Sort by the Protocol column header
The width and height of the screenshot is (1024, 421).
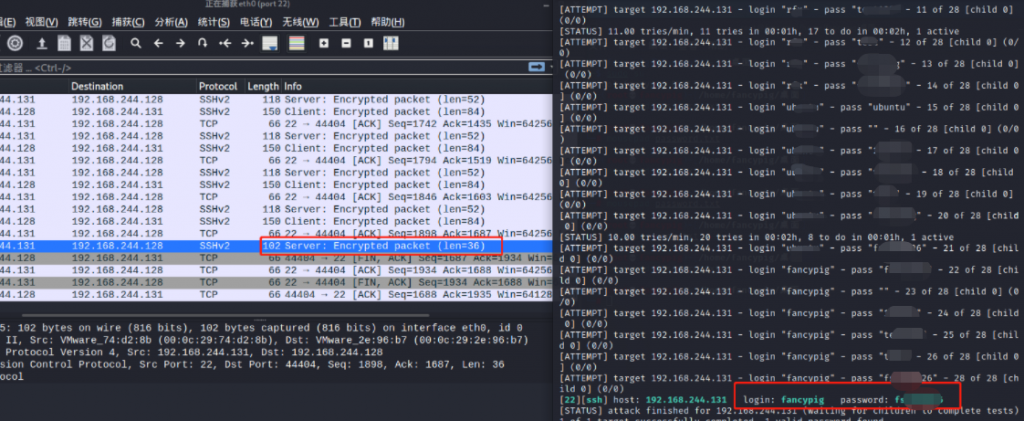point(221,86)
